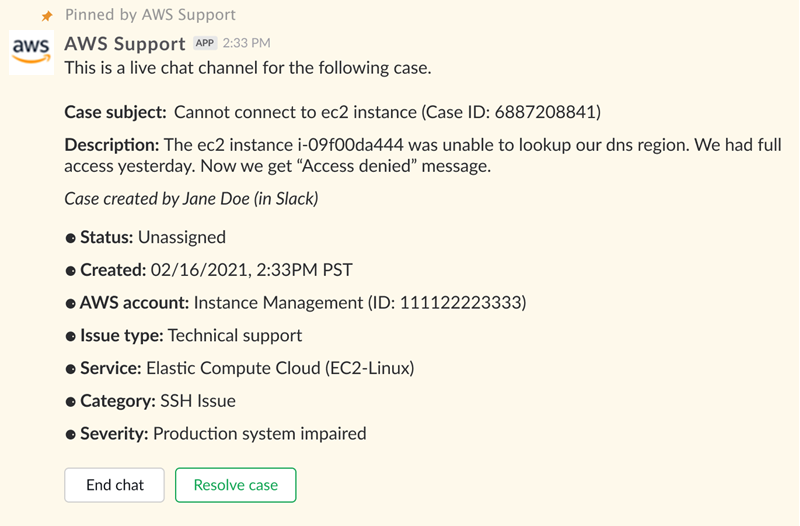
Task: Click the Pinned by AWS Support label
Action: pyautogui.click(x=150, y=15)
